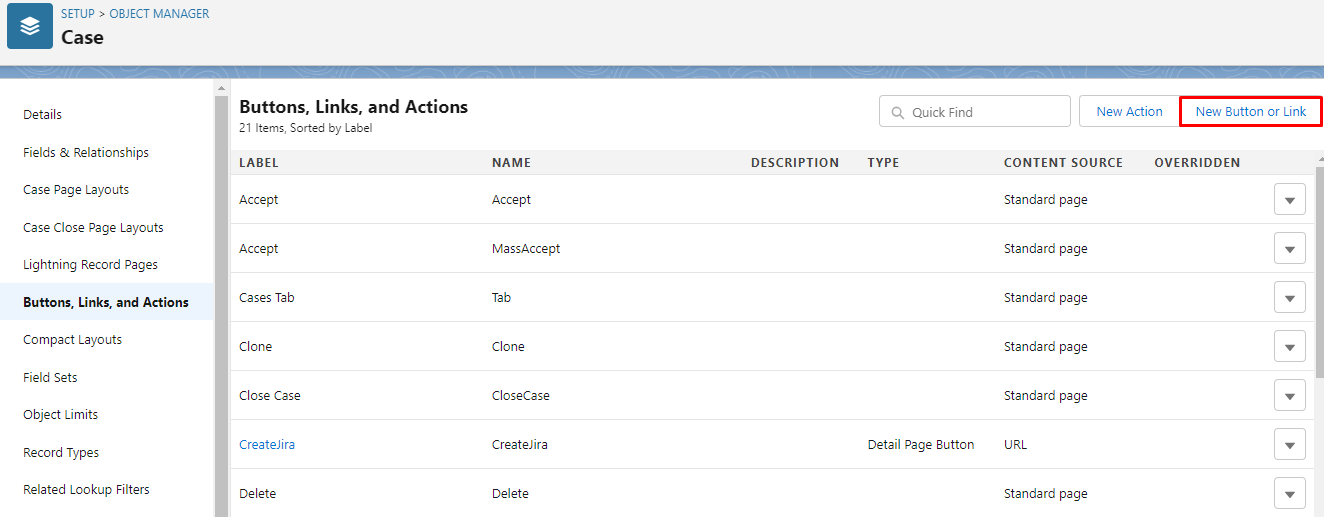
Task: Focus the Quick Find search field
Action: (x=975, y=112)
